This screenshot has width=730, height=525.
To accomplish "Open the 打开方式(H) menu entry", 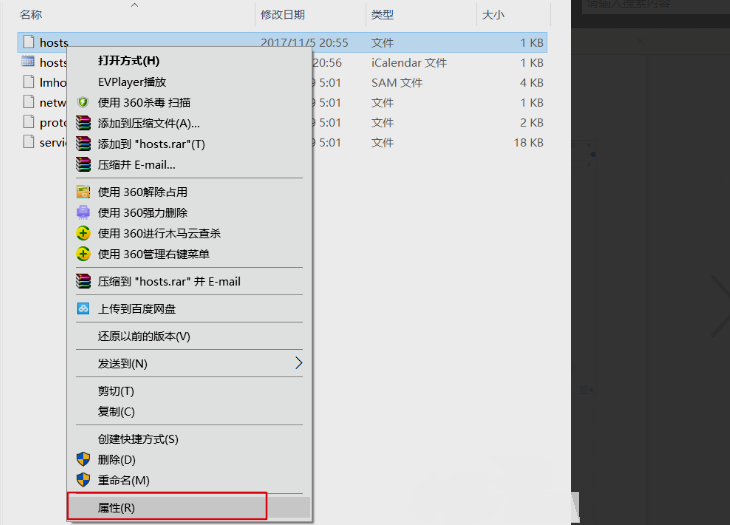I will (x=189, y=61).
